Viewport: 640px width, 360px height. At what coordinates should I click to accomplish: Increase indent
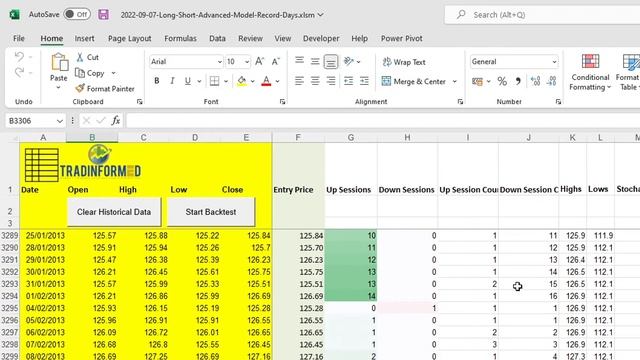(364, 81)
